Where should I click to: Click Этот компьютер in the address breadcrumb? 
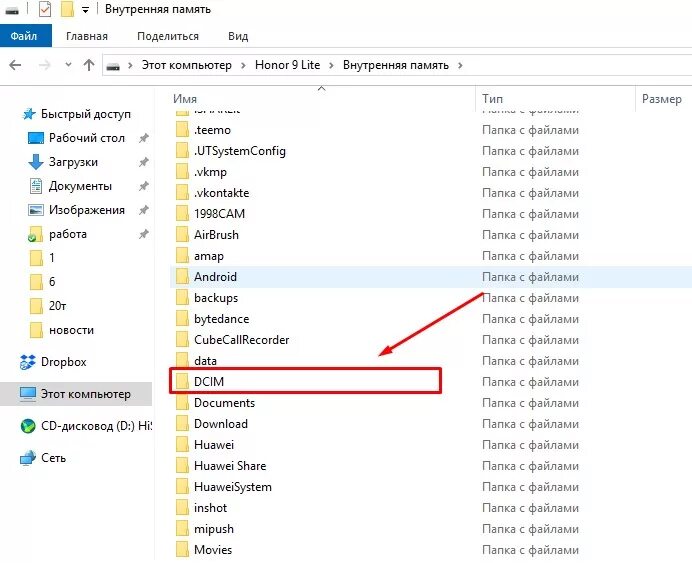coord(186,65)
